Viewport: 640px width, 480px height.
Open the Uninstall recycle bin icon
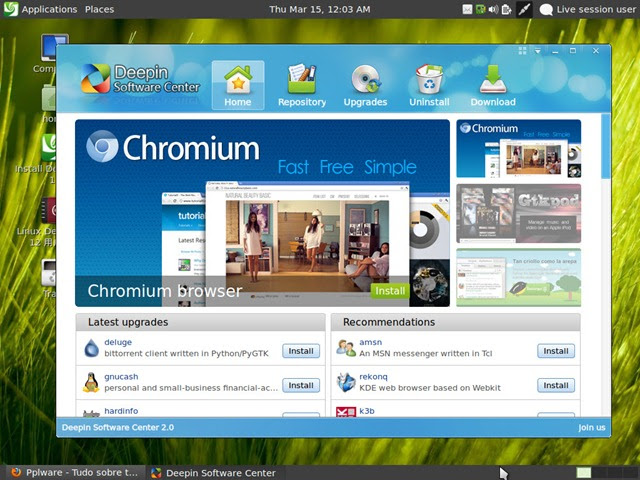[429, 79]
